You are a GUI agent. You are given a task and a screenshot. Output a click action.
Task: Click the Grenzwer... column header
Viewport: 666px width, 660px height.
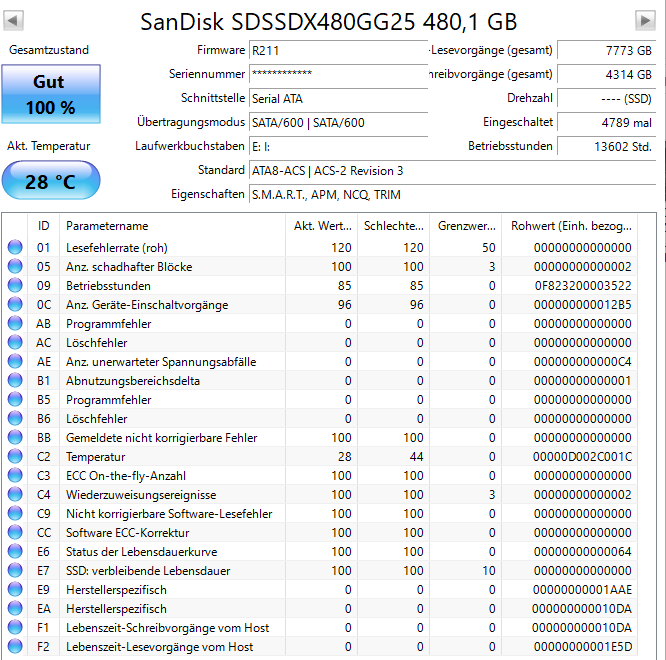pos(466,226)
